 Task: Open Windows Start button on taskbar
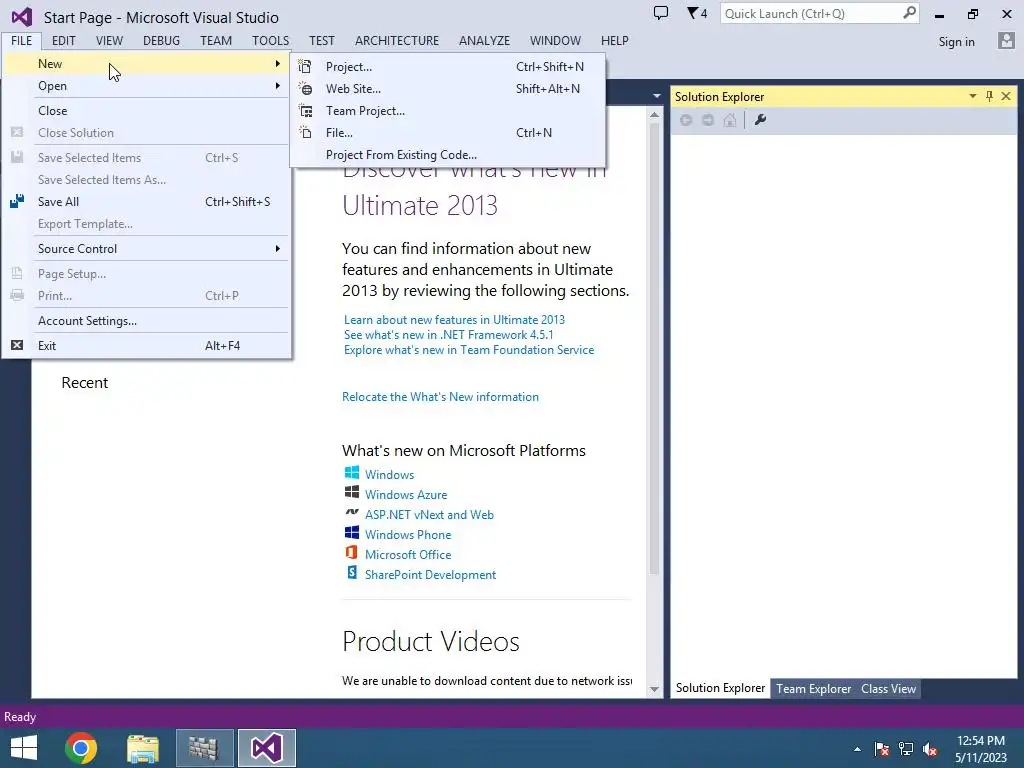click(24, 748)
